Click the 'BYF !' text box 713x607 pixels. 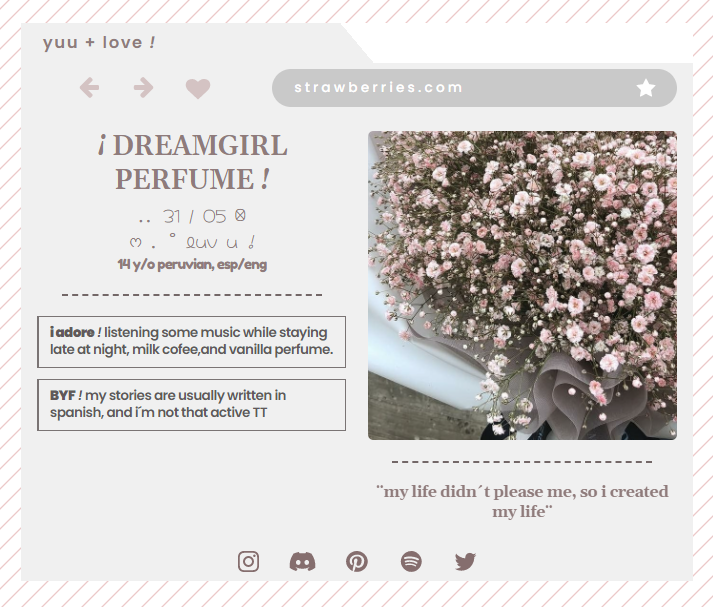191,405
